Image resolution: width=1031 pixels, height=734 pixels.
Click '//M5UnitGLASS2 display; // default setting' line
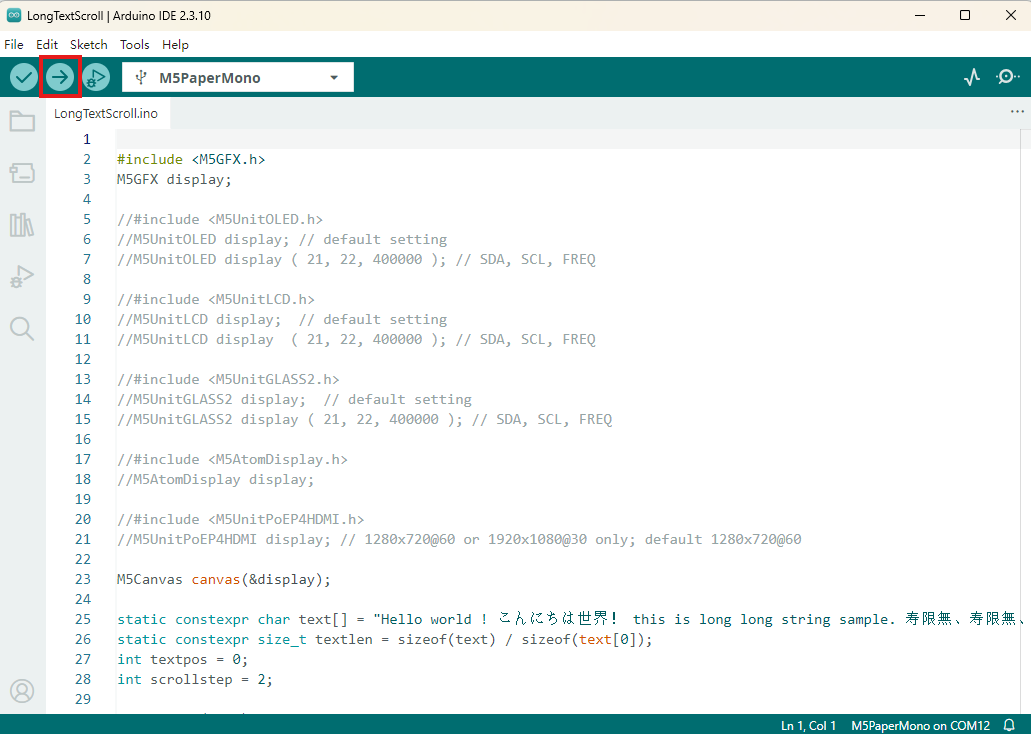(294, 399)
